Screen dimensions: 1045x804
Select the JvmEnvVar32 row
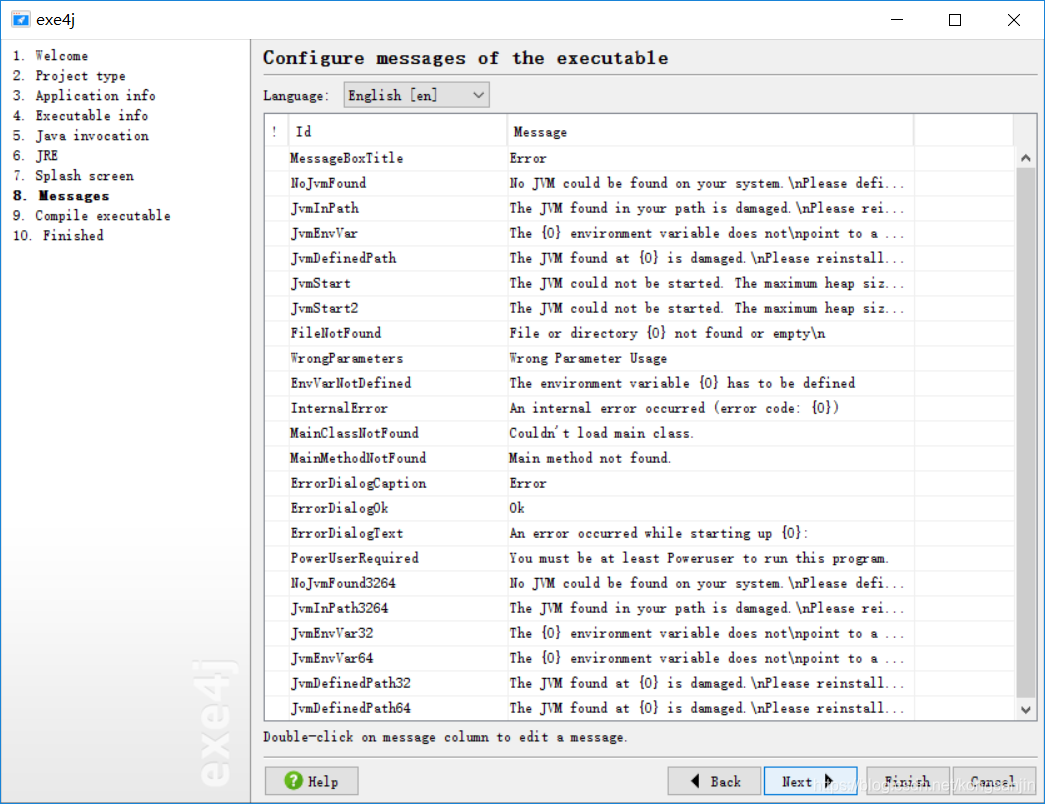(x=640, y=633)
